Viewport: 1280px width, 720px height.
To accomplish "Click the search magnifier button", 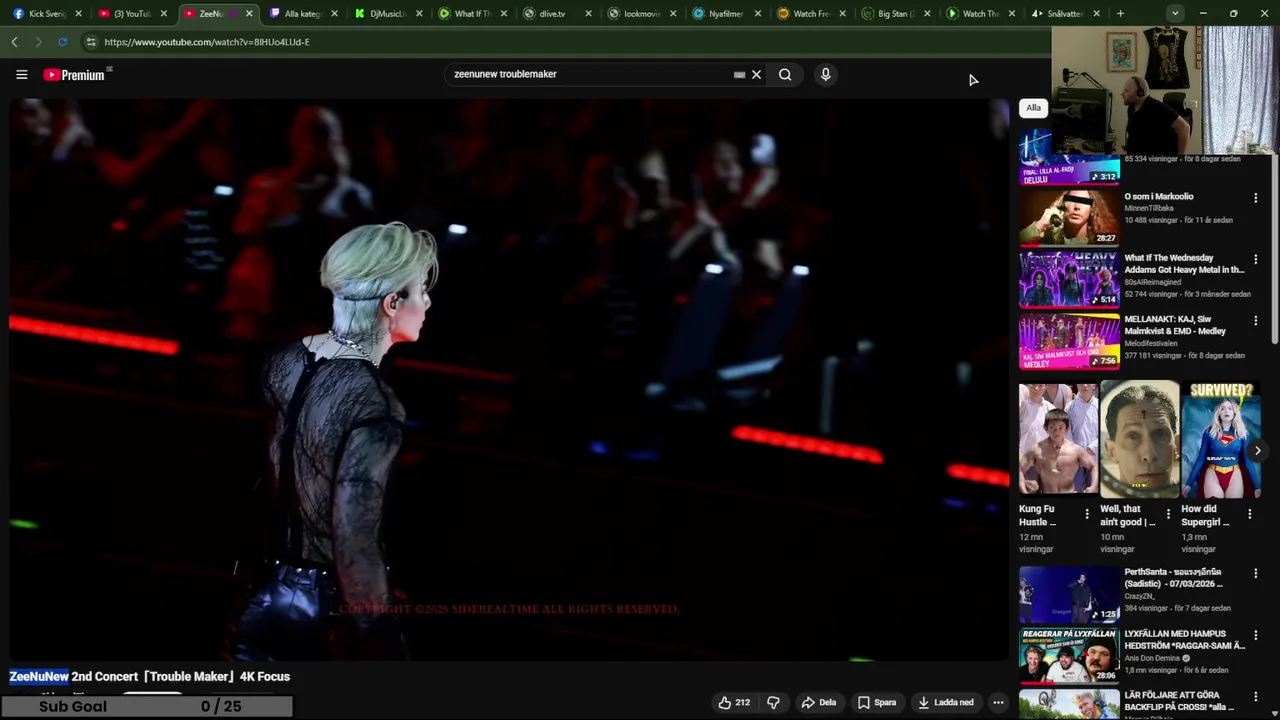I will [x=785, y=74].
